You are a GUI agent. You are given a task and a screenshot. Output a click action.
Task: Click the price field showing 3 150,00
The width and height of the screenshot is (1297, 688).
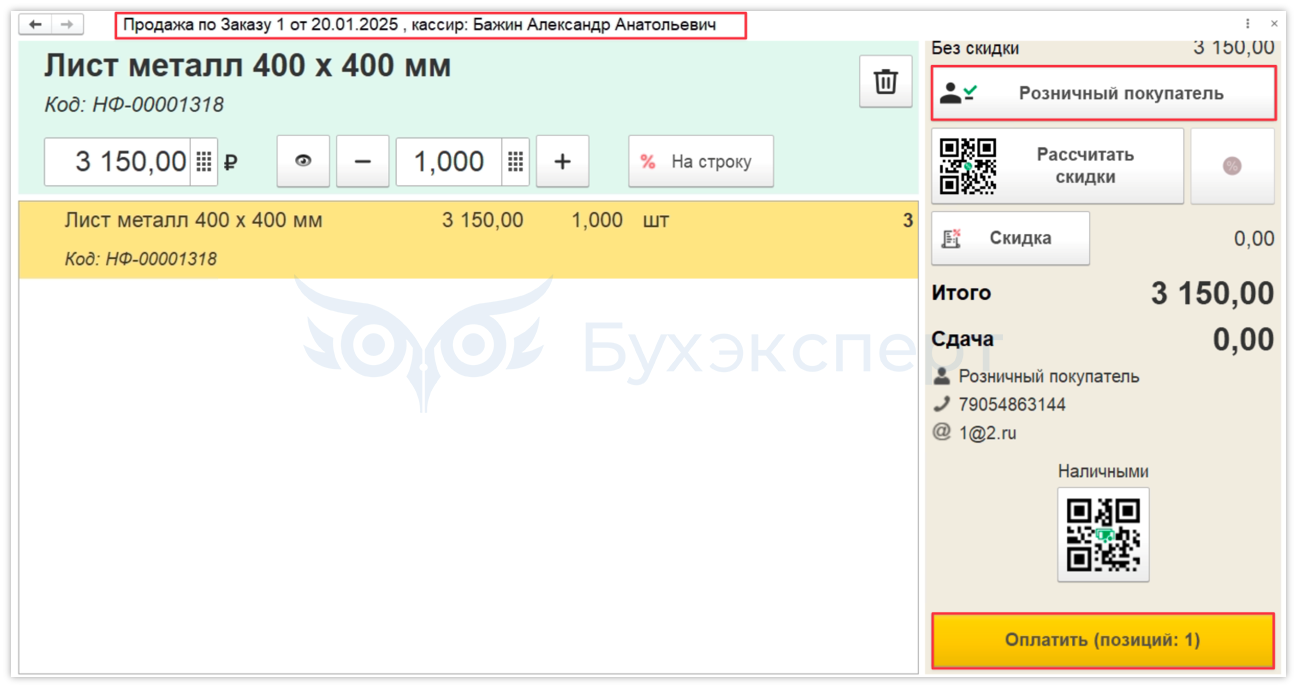point(118,161)
